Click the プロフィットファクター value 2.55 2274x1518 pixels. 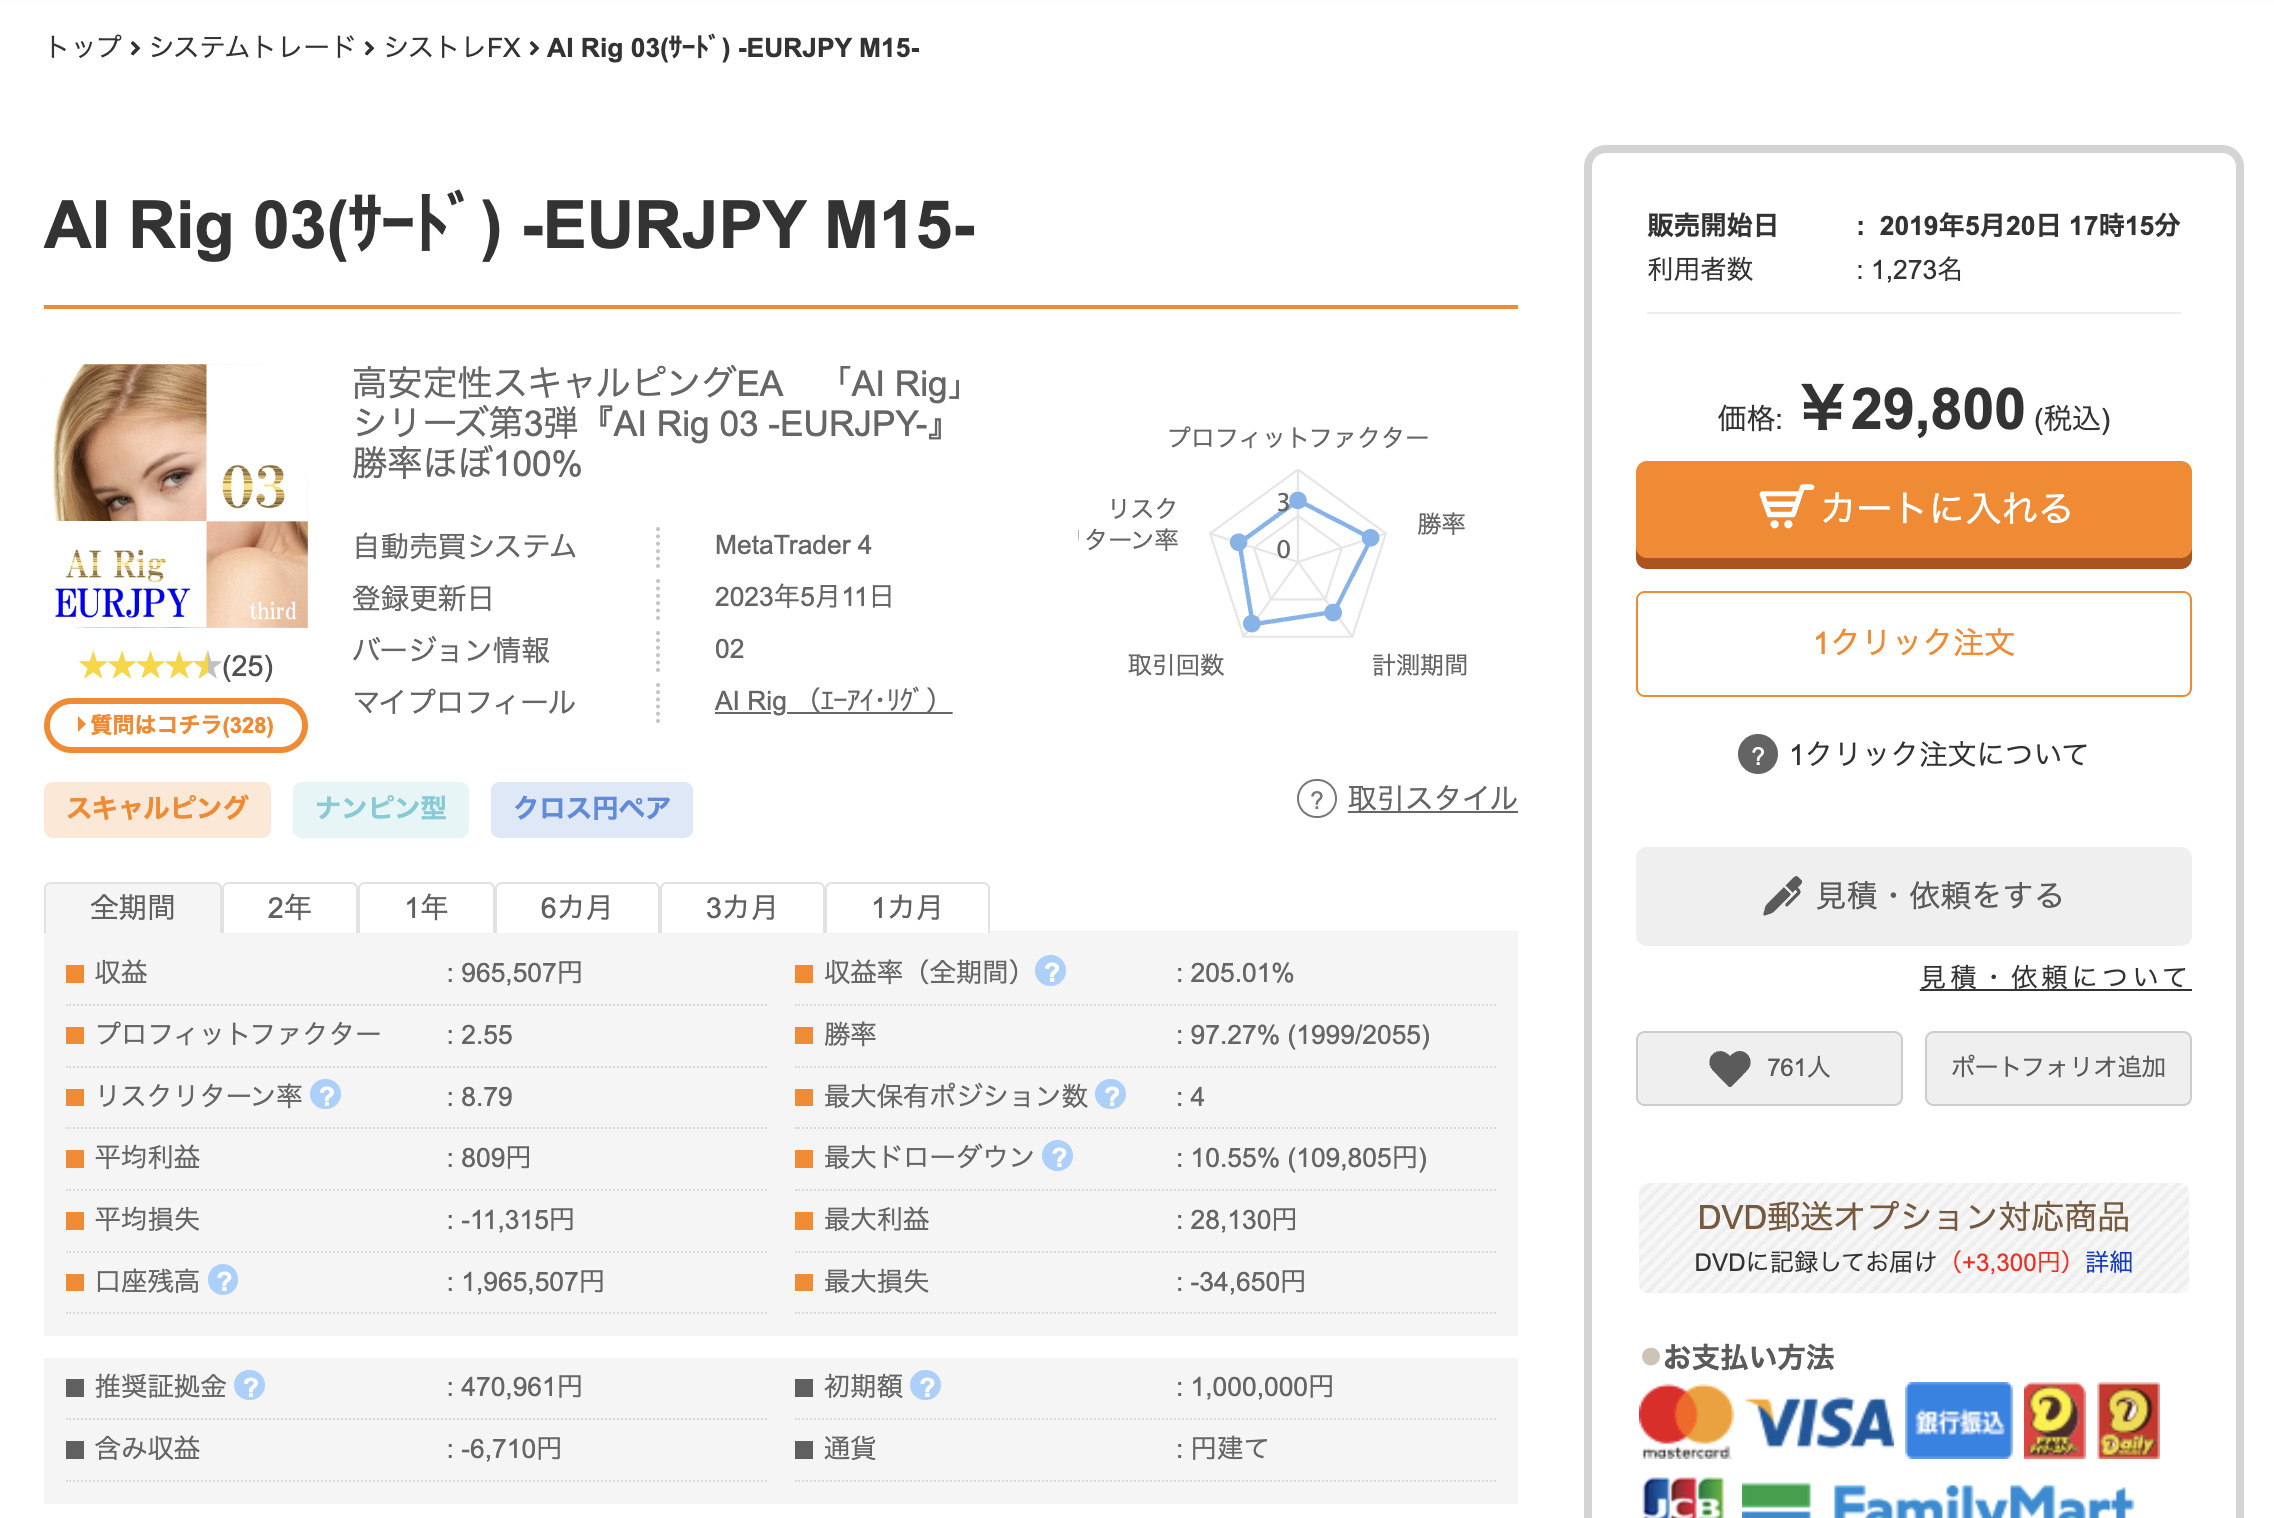[x=486, y=1035]
